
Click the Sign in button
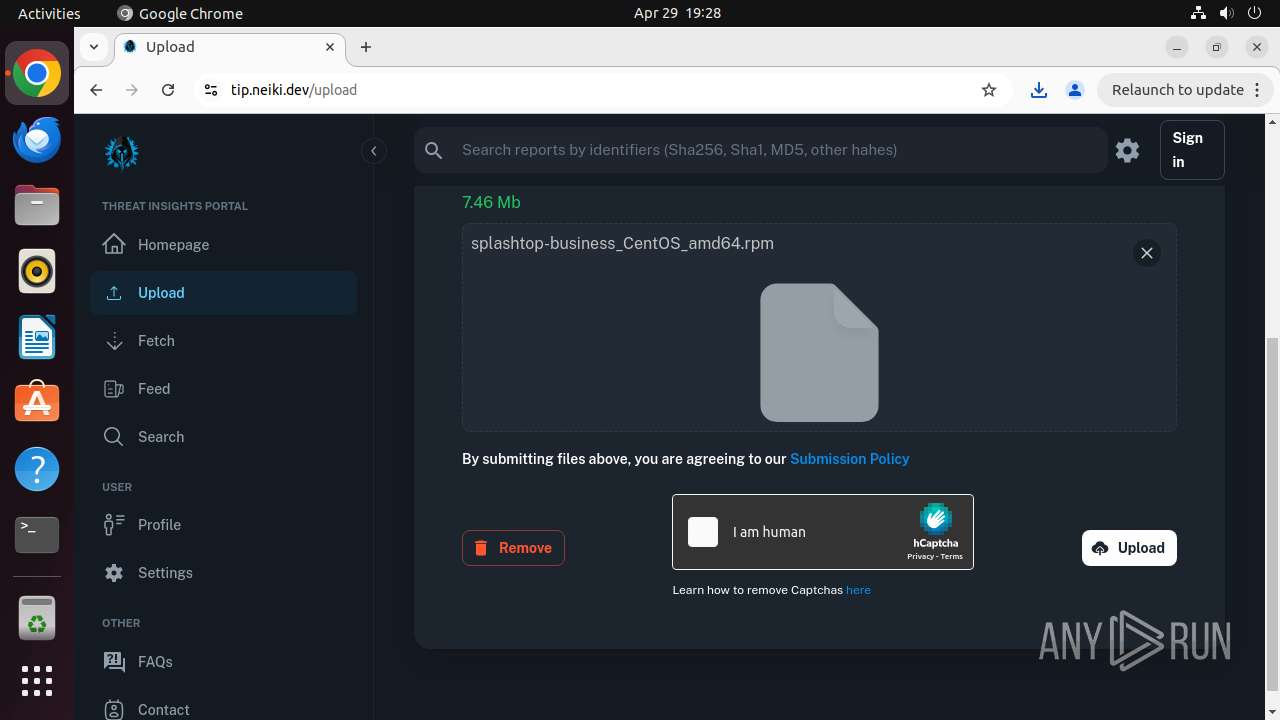1192,150
